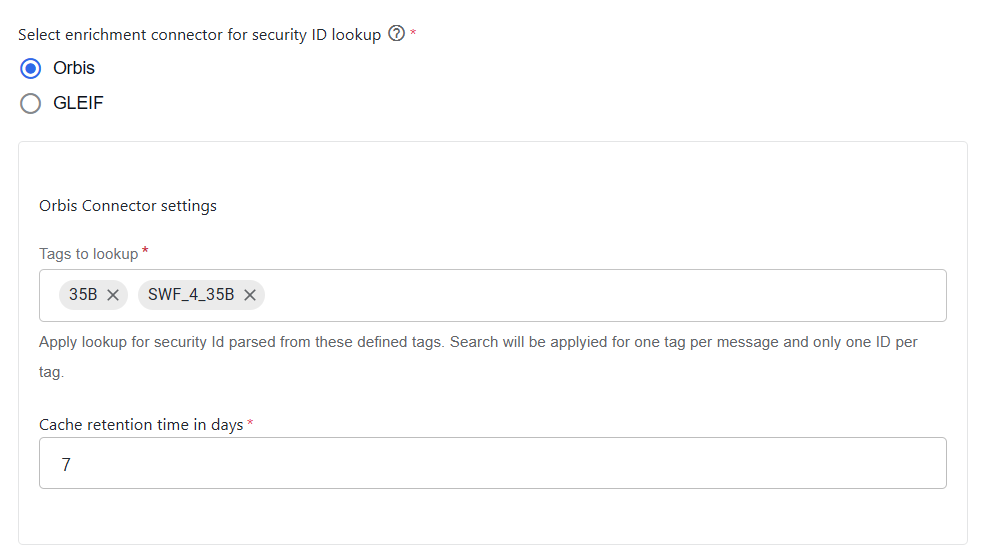The width and height of the screenshot is (984, 556).
Task: Click the Apply lookup helper description text
Action: coord(478,356)
